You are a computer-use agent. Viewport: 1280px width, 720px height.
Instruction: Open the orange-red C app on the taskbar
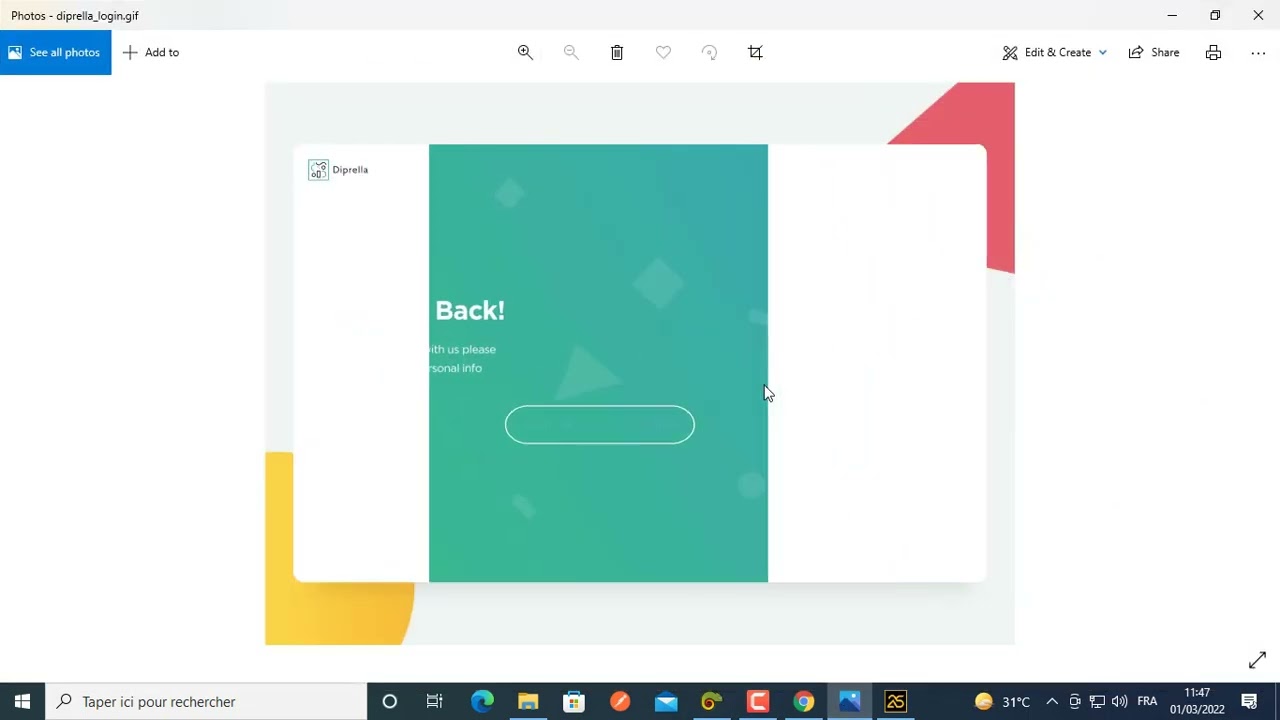click(x=758, y=701)
